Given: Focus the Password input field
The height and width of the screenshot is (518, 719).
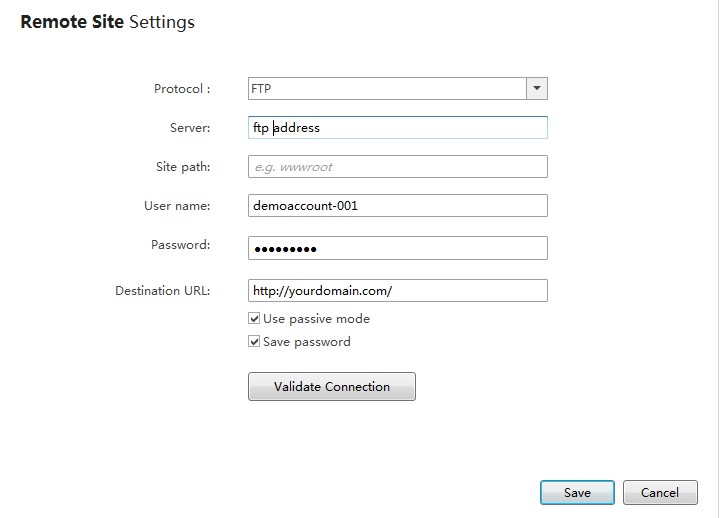Looking at the screenshot, I should point(397,247).
